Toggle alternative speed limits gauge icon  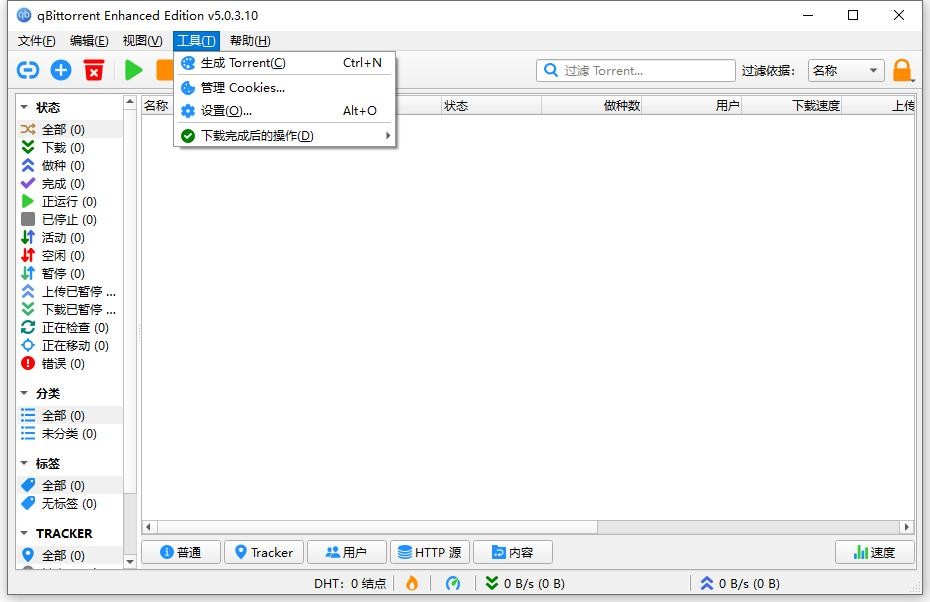[x=453, y=583]
